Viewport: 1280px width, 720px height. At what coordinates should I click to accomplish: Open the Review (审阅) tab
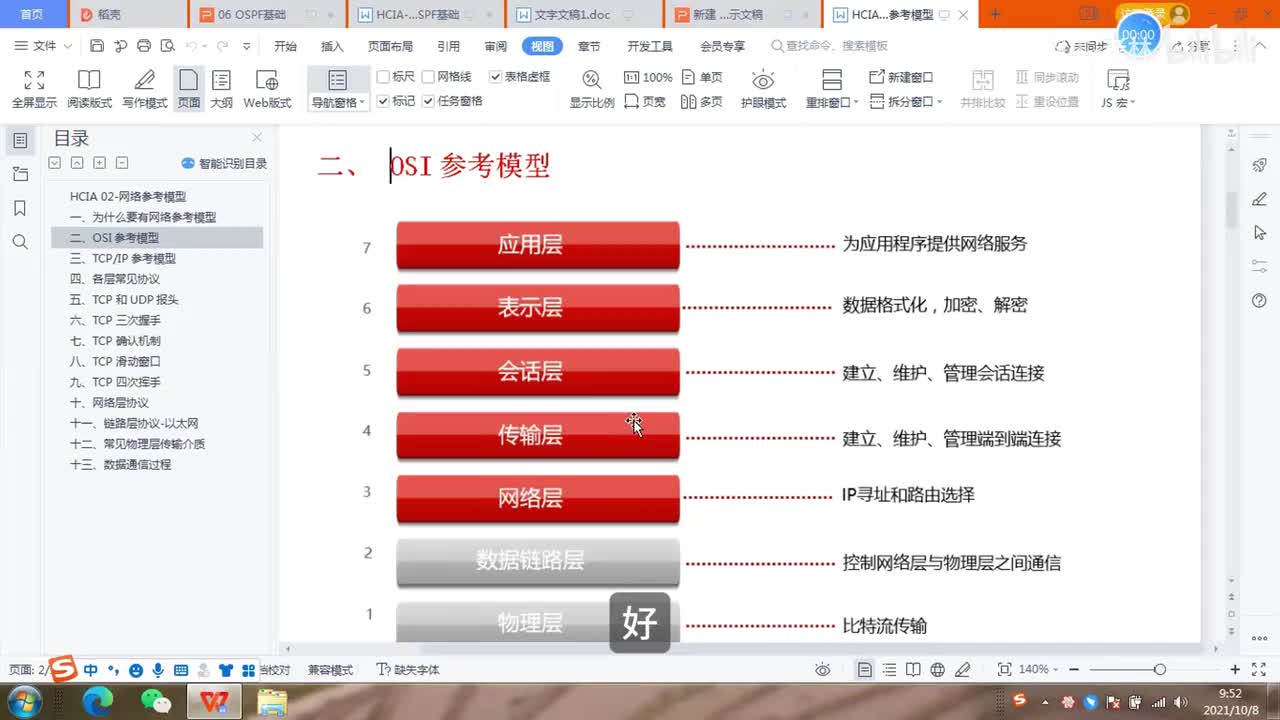pos(496,46)
